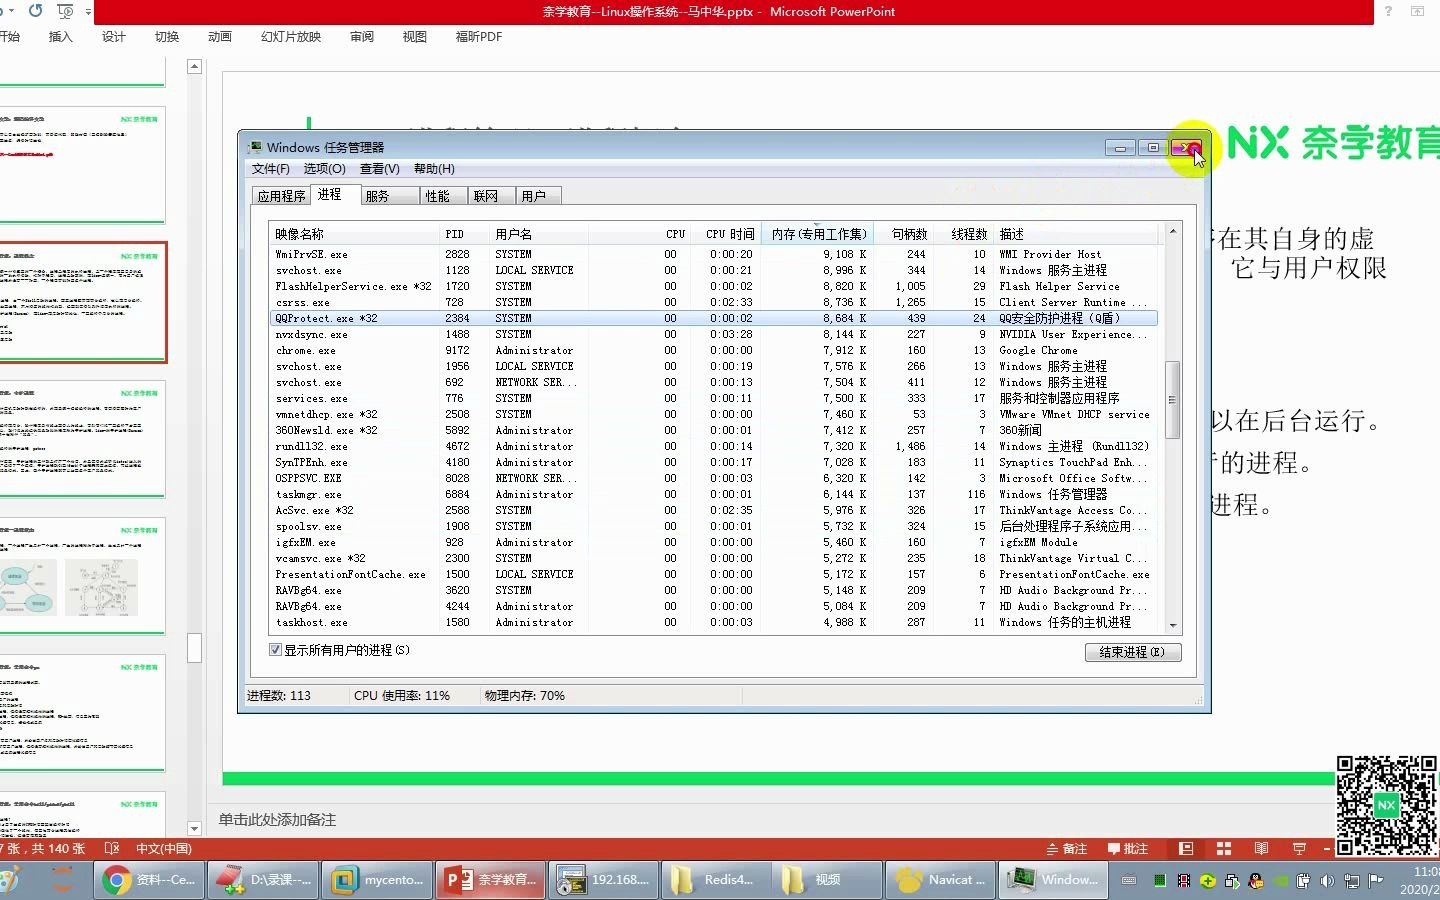
Task: Click process list scrollbar up arrow
Action: (1173, 232)
